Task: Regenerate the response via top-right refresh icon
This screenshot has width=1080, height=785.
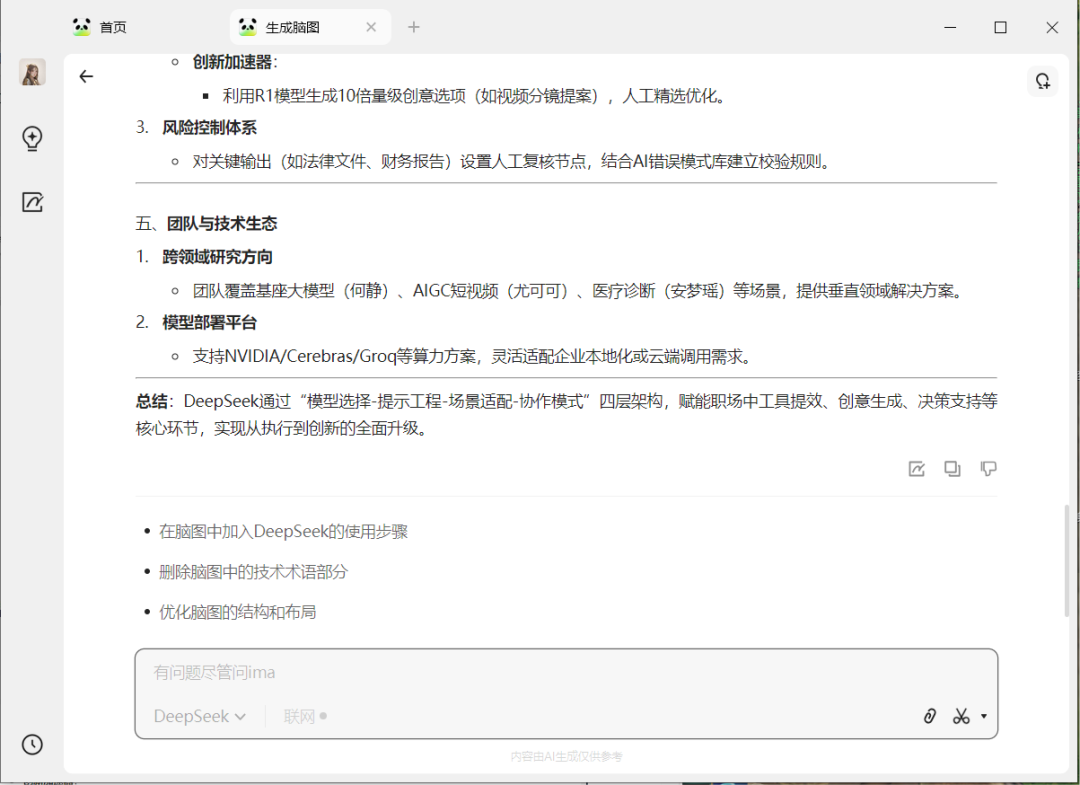Action: 1043,81
